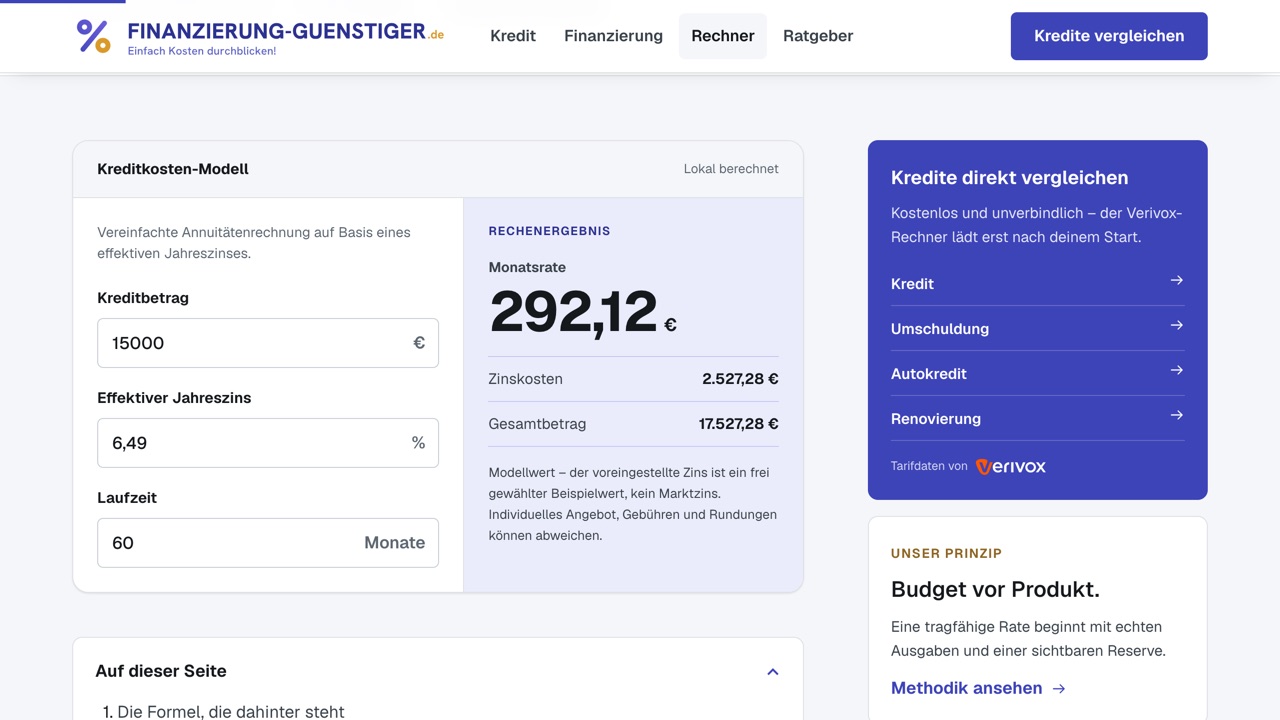The height and width of the screenshot is (720, 1280).
Task: Open the Ratgeber menu
Action: [818, 36]
